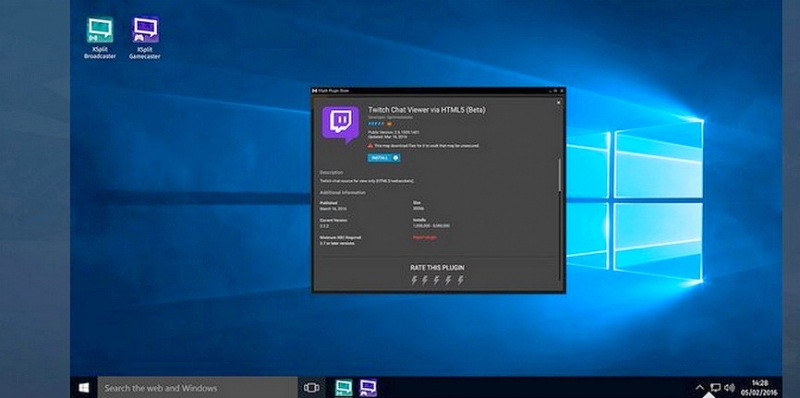Click the 'RATE THIS PLUGIN' heading
Viewport: 800px width, 398px height.
(437, 268)
